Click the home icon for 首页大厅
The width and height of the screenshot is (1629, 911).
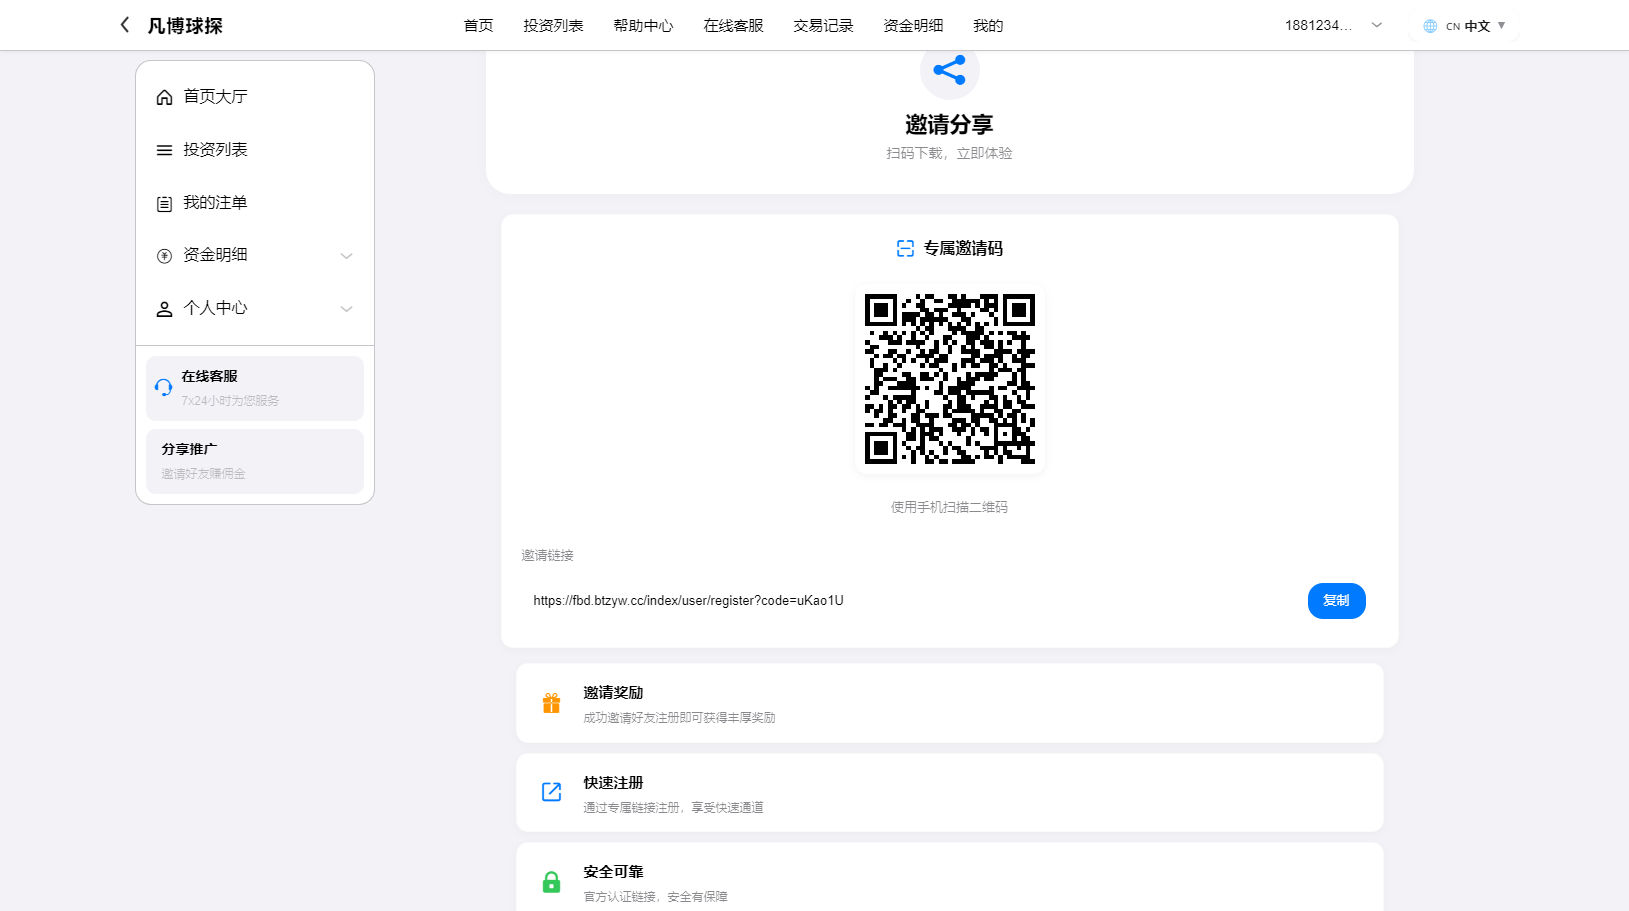click(x=164, y=97)
